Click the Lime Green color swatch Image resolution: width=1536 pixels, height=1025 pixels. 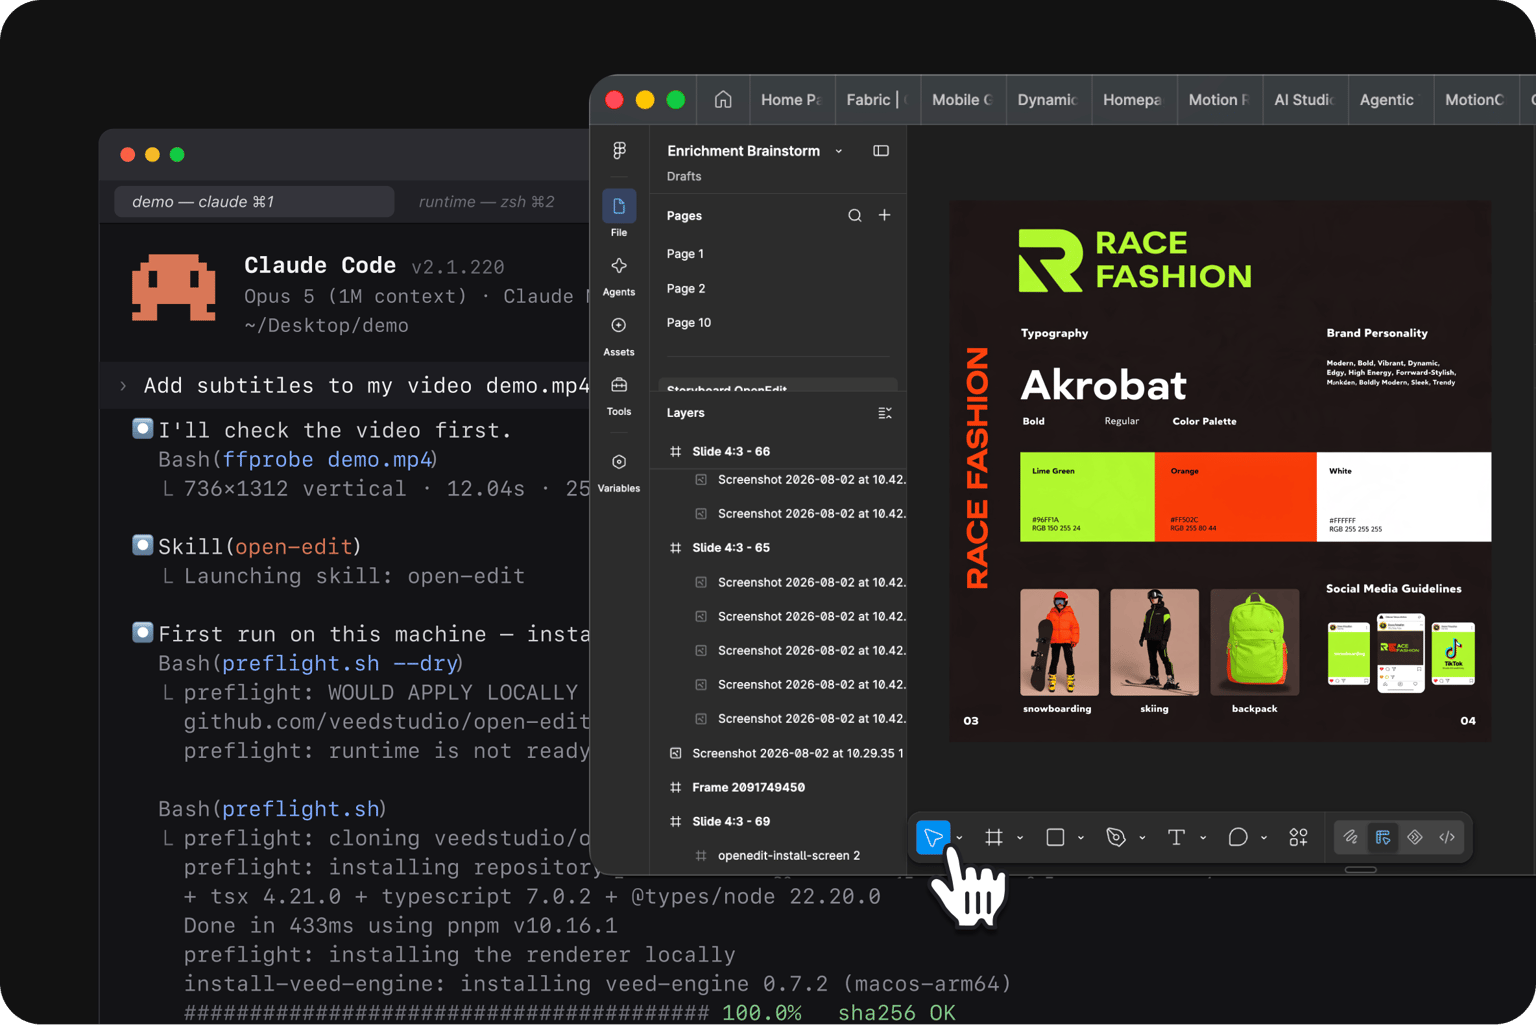[x=1087, y=497]
